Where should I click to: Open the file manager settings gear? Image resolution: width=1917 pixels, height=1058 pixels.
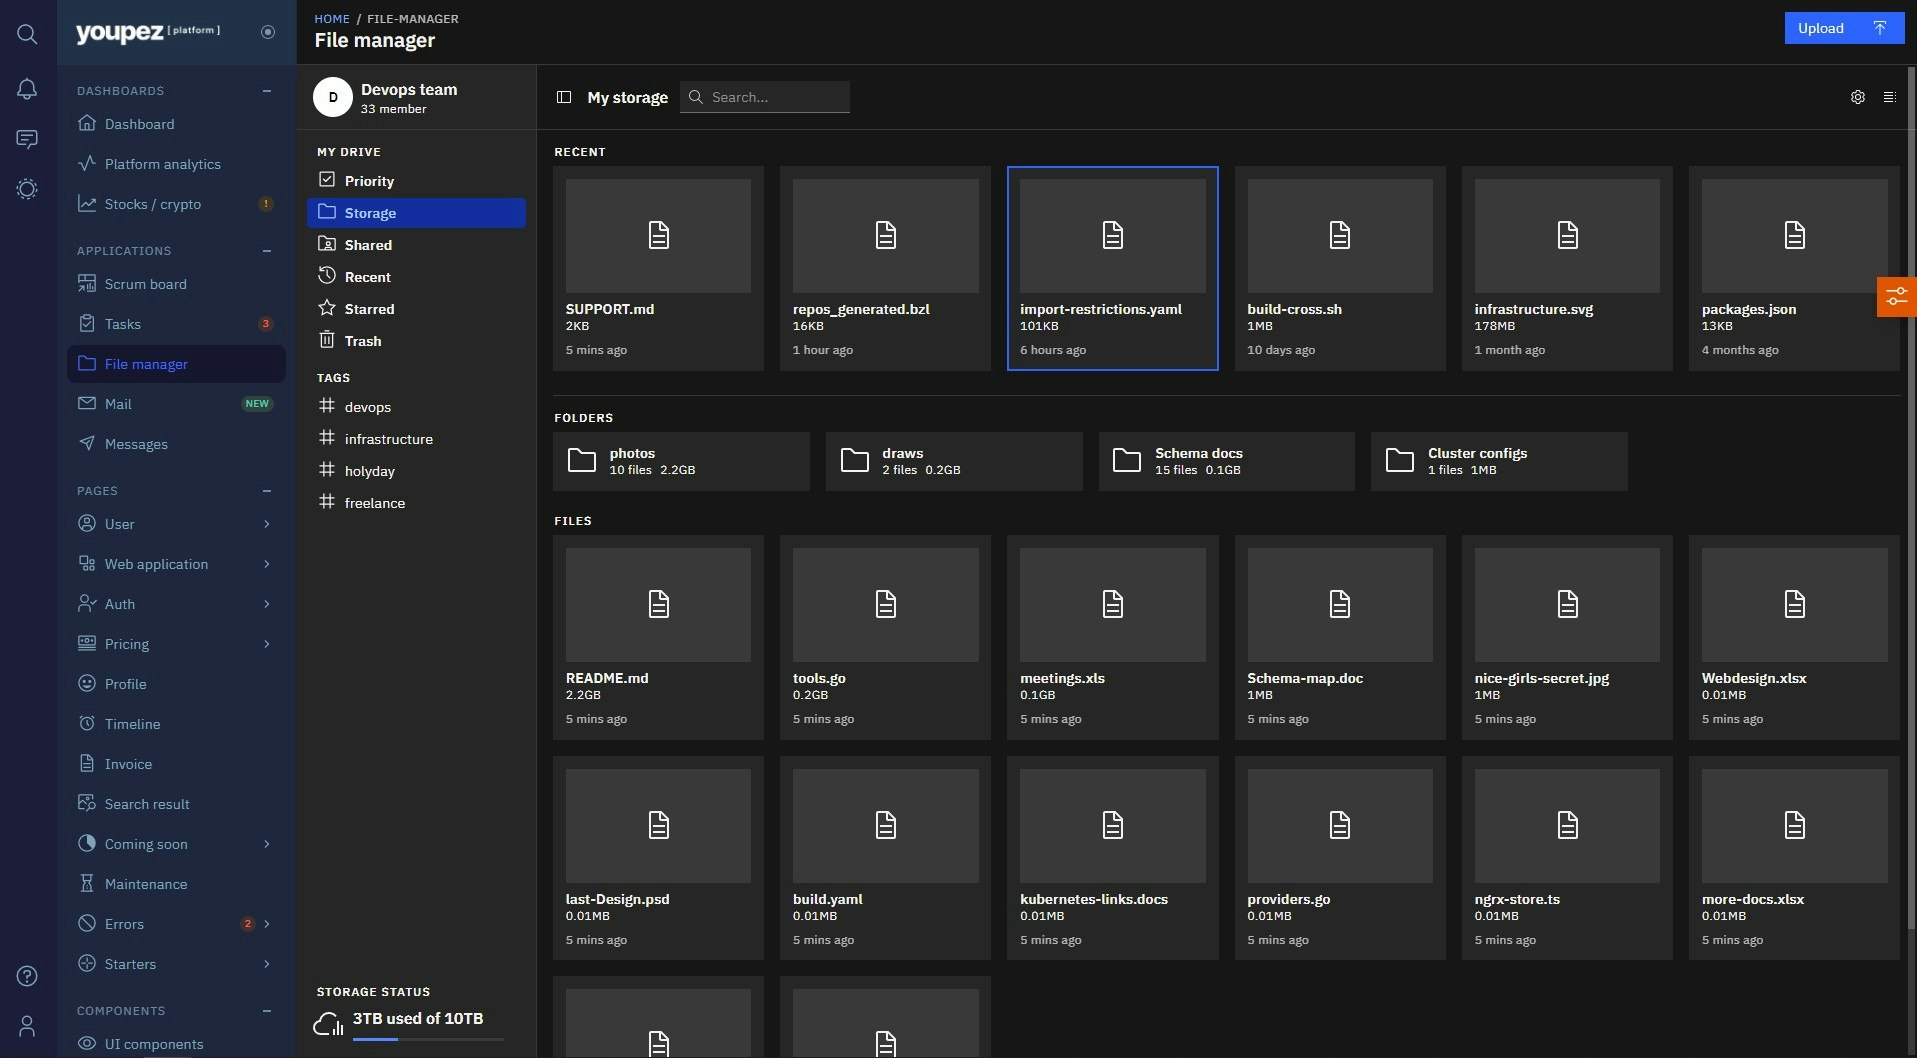coord(1857,97)
